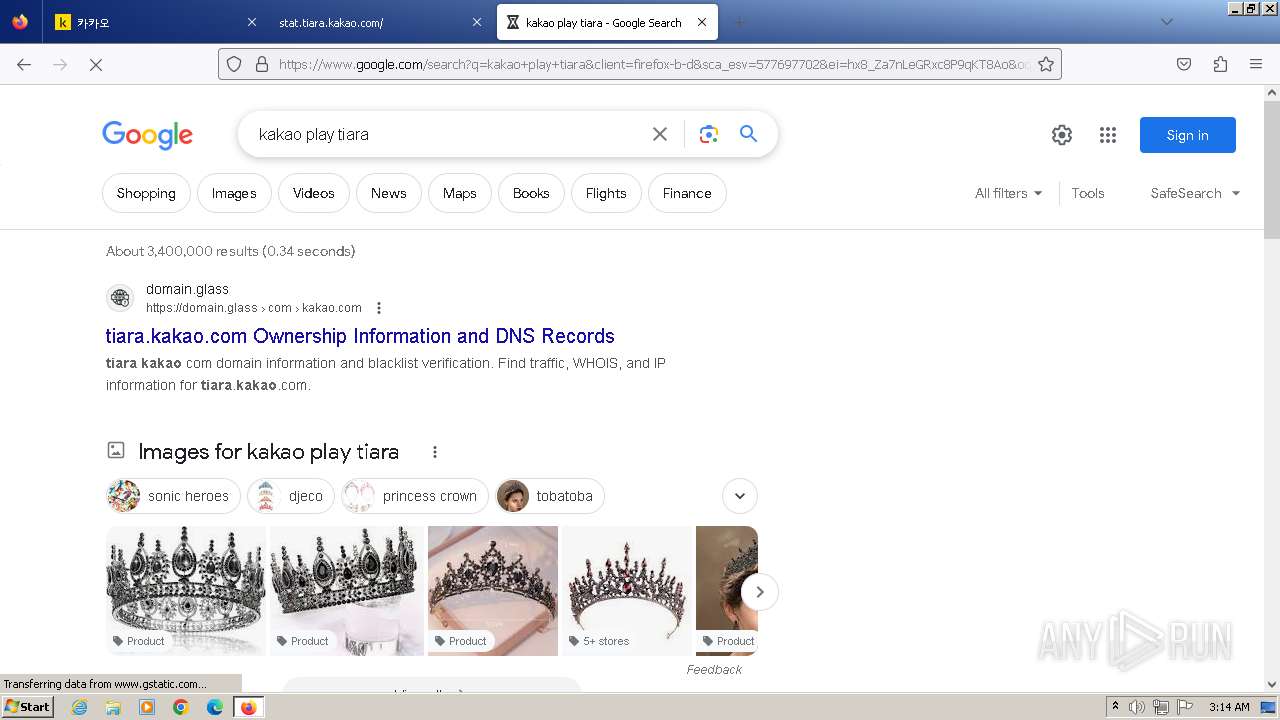Screen dimensions: 1280x720
Task: Open the Firefox View icon in the tab bar
Action: click(x=20, y=22)
